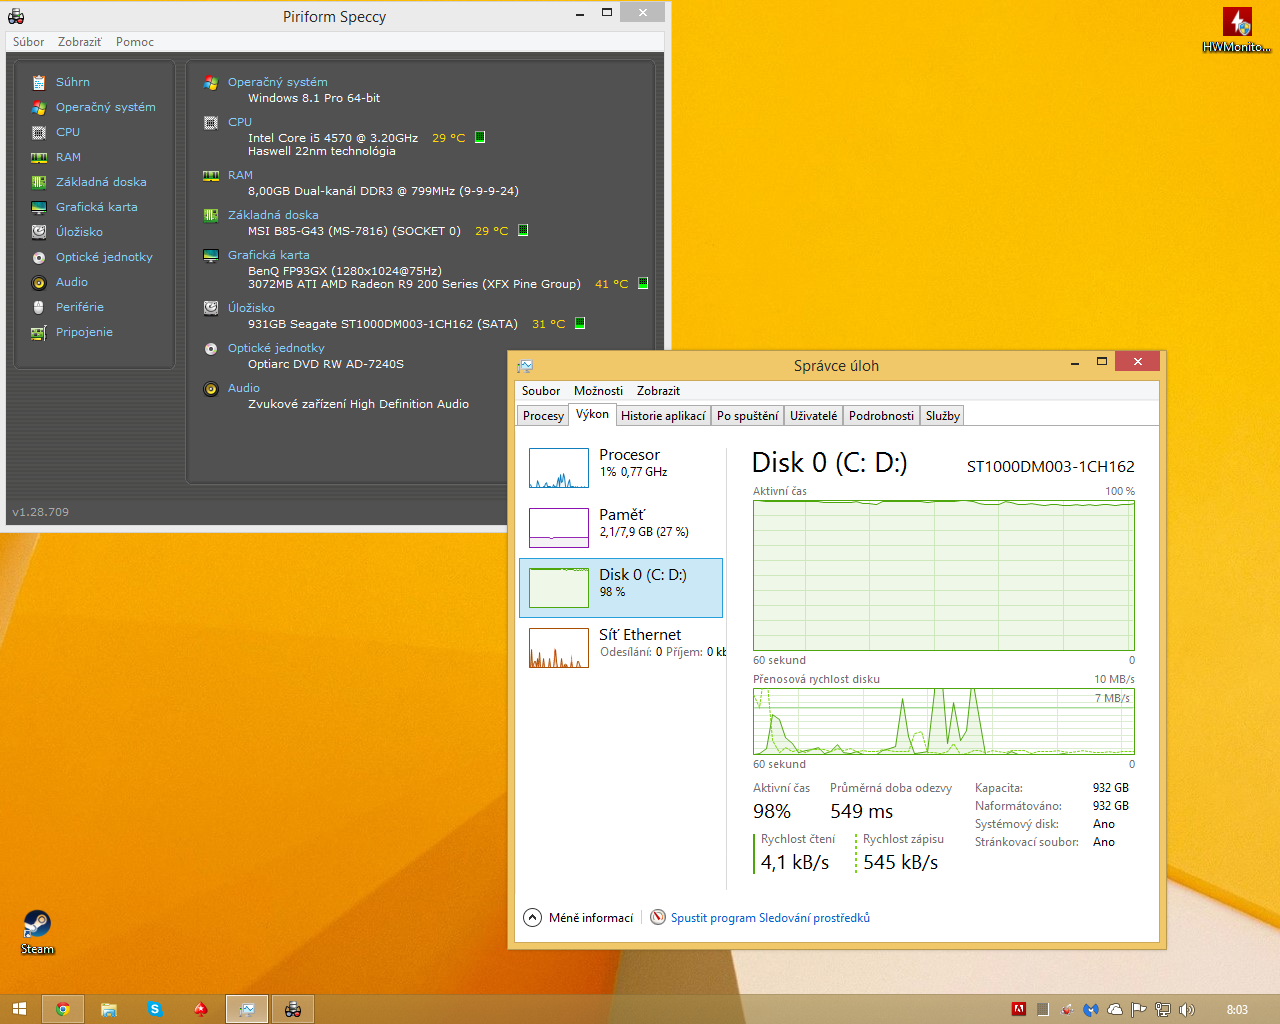Open Action Center flag icon
The width and height of the screenshot is (1280, 1024).
(x=1139, y=1009)
